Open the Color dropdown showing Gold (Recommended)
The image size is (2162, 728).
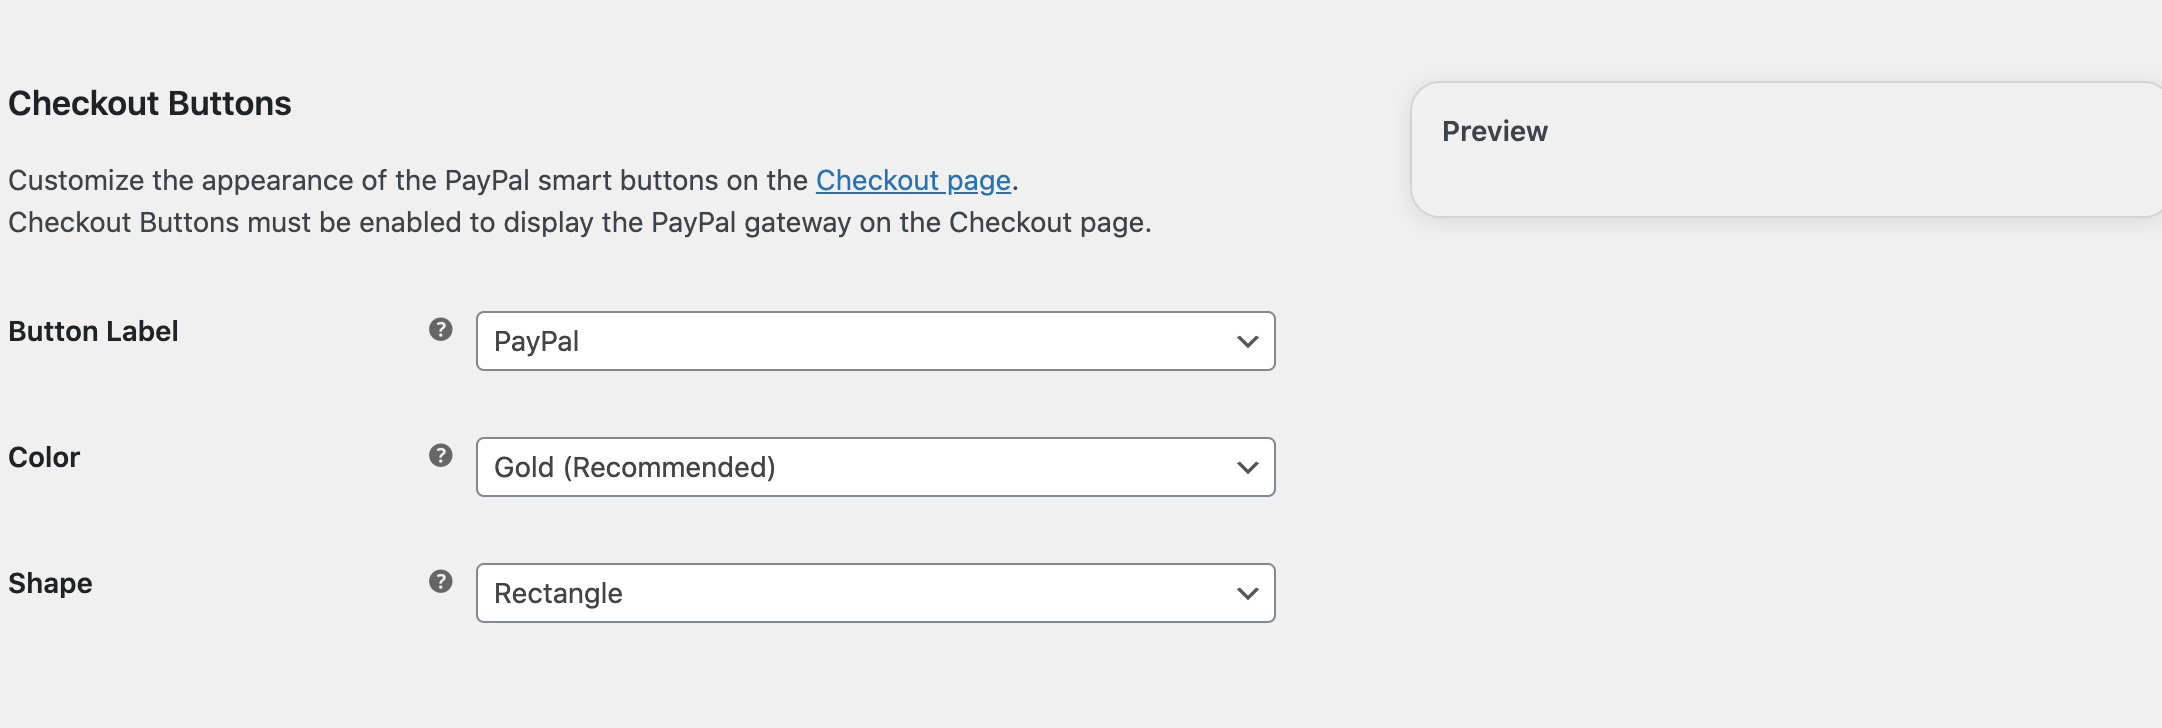click(x=875, y=466)
